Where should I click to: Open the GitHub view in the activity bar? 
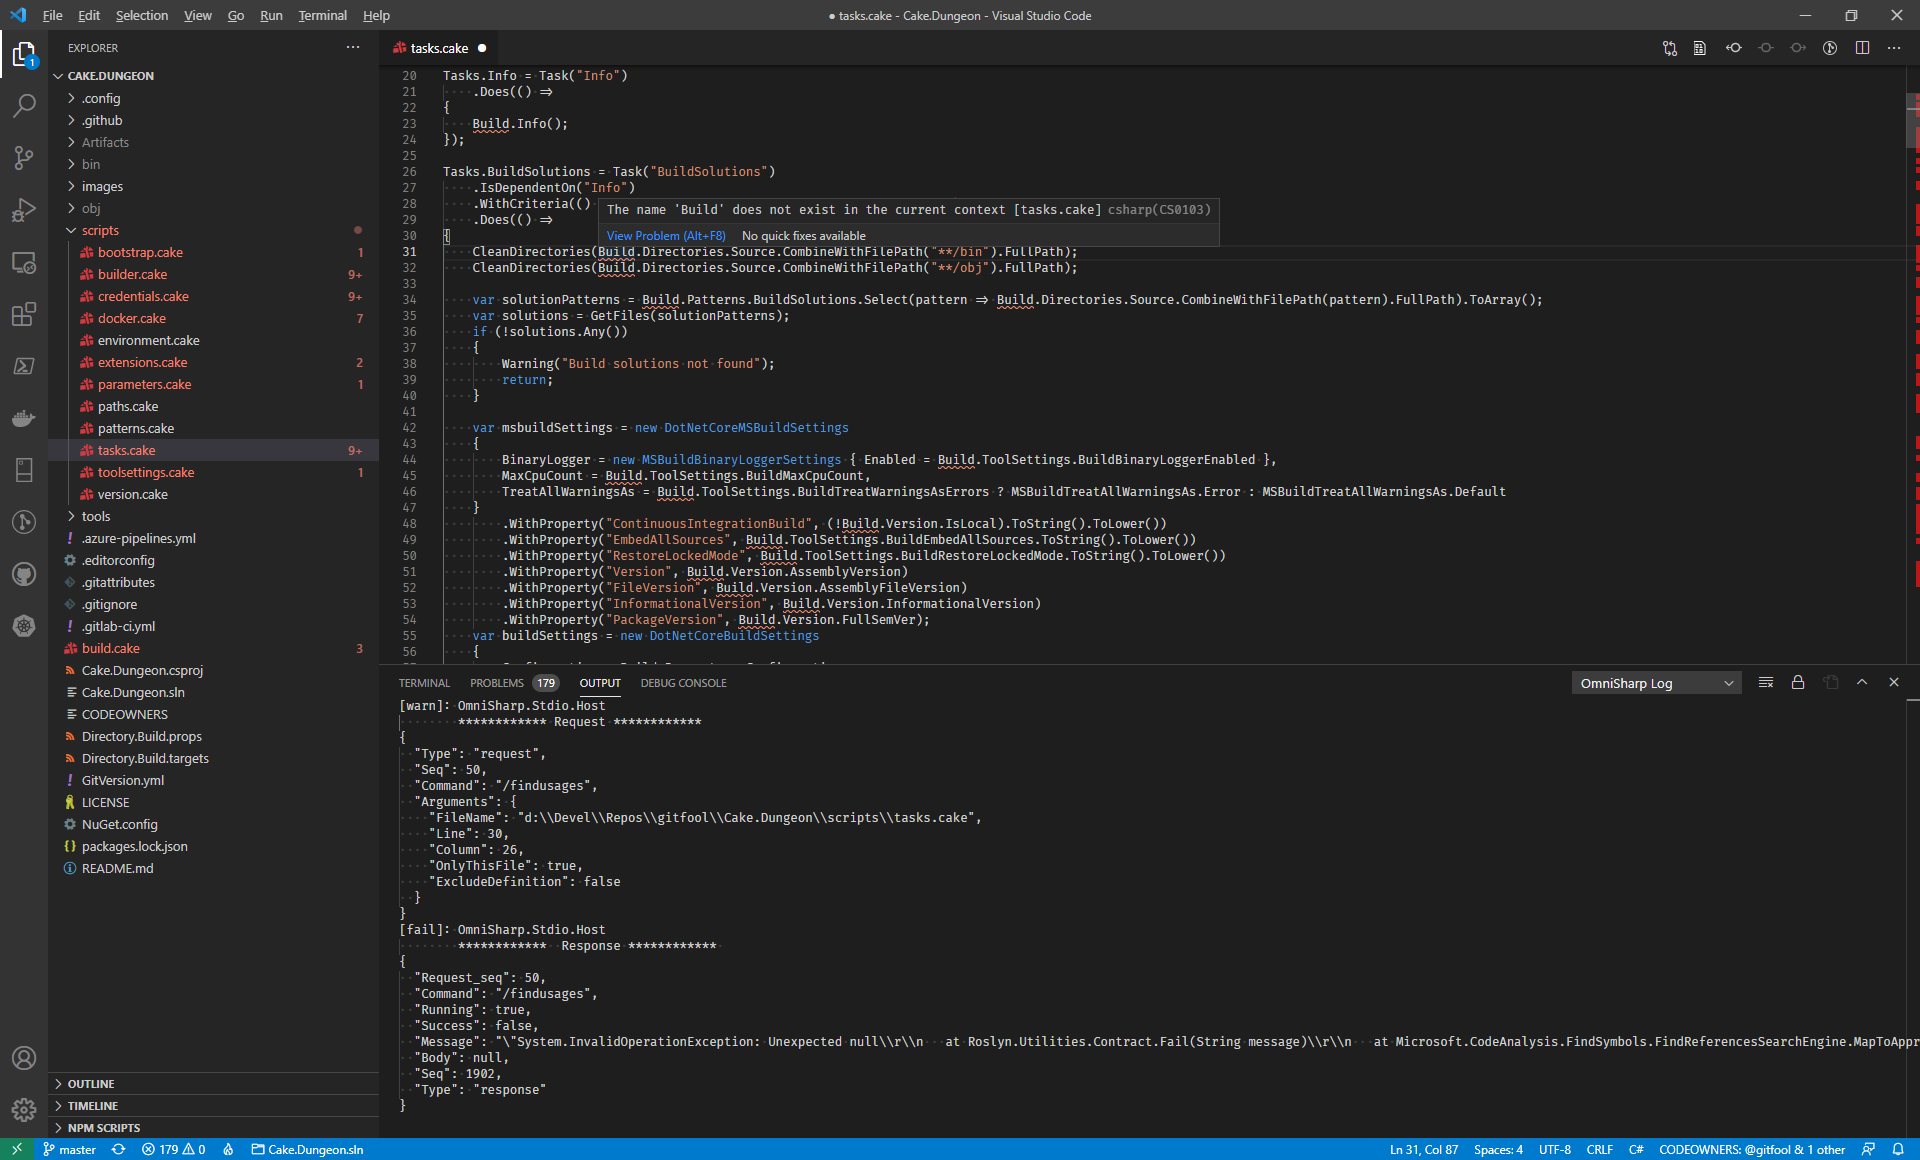tap(24, 574)
